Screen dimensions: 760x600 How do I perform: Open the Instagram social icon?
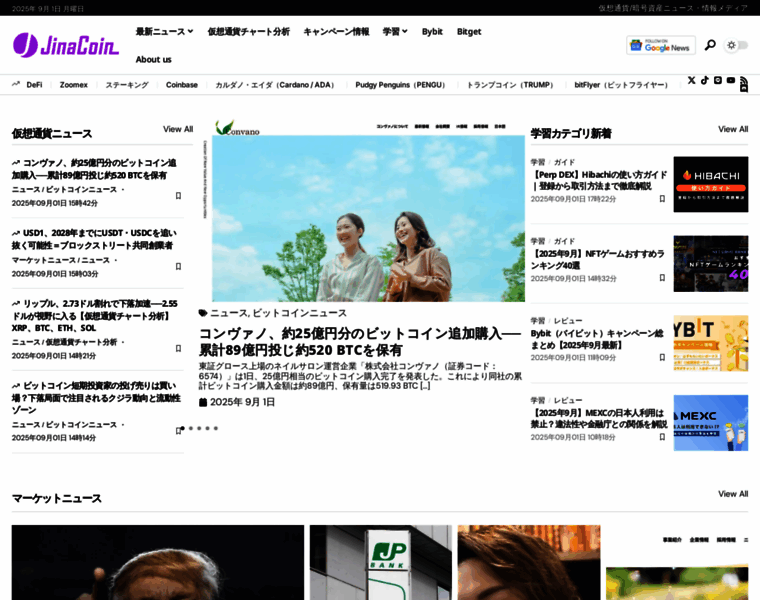[718, 80]
